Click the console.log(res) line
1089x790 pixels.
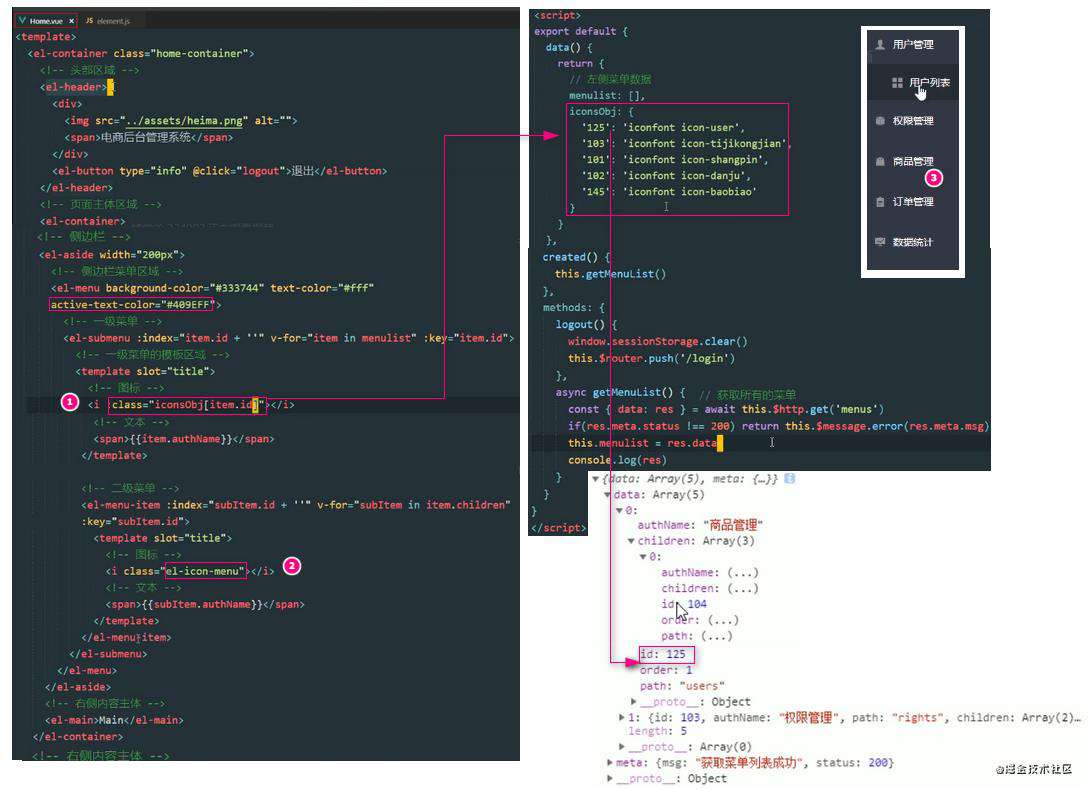(617, 459)
